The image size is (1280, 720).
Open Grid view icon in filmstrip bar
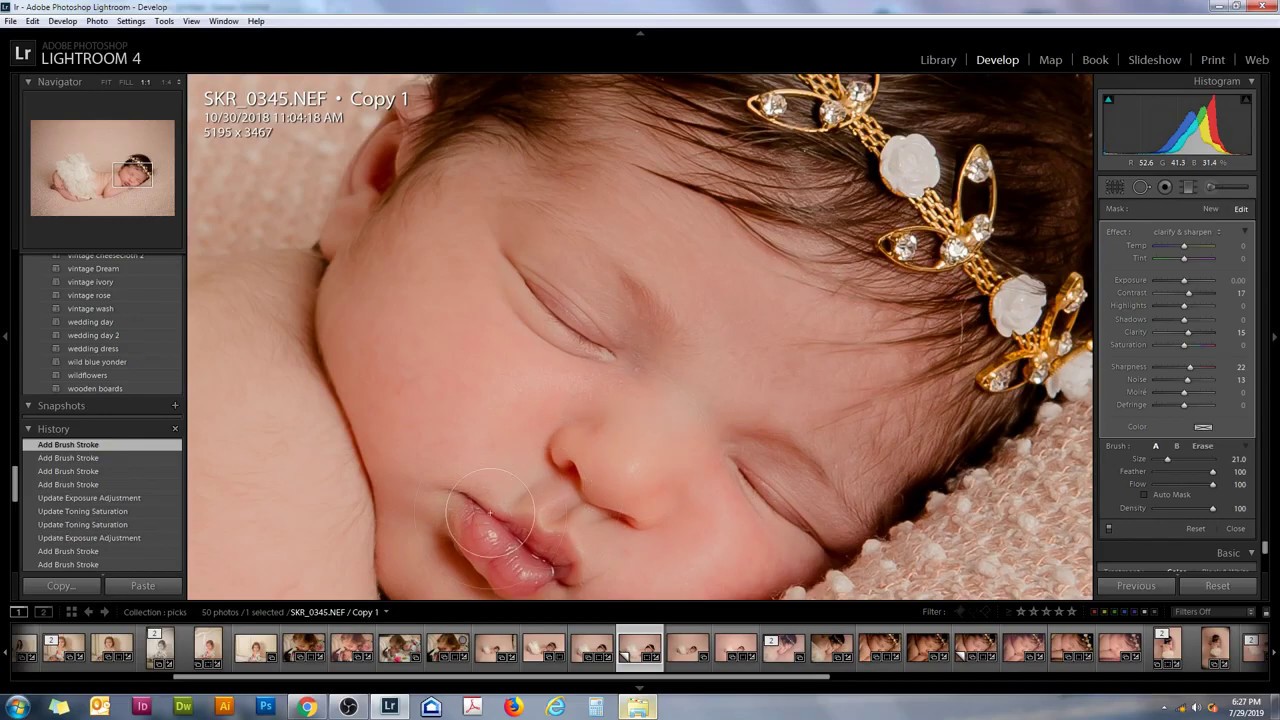coord(71,612)
